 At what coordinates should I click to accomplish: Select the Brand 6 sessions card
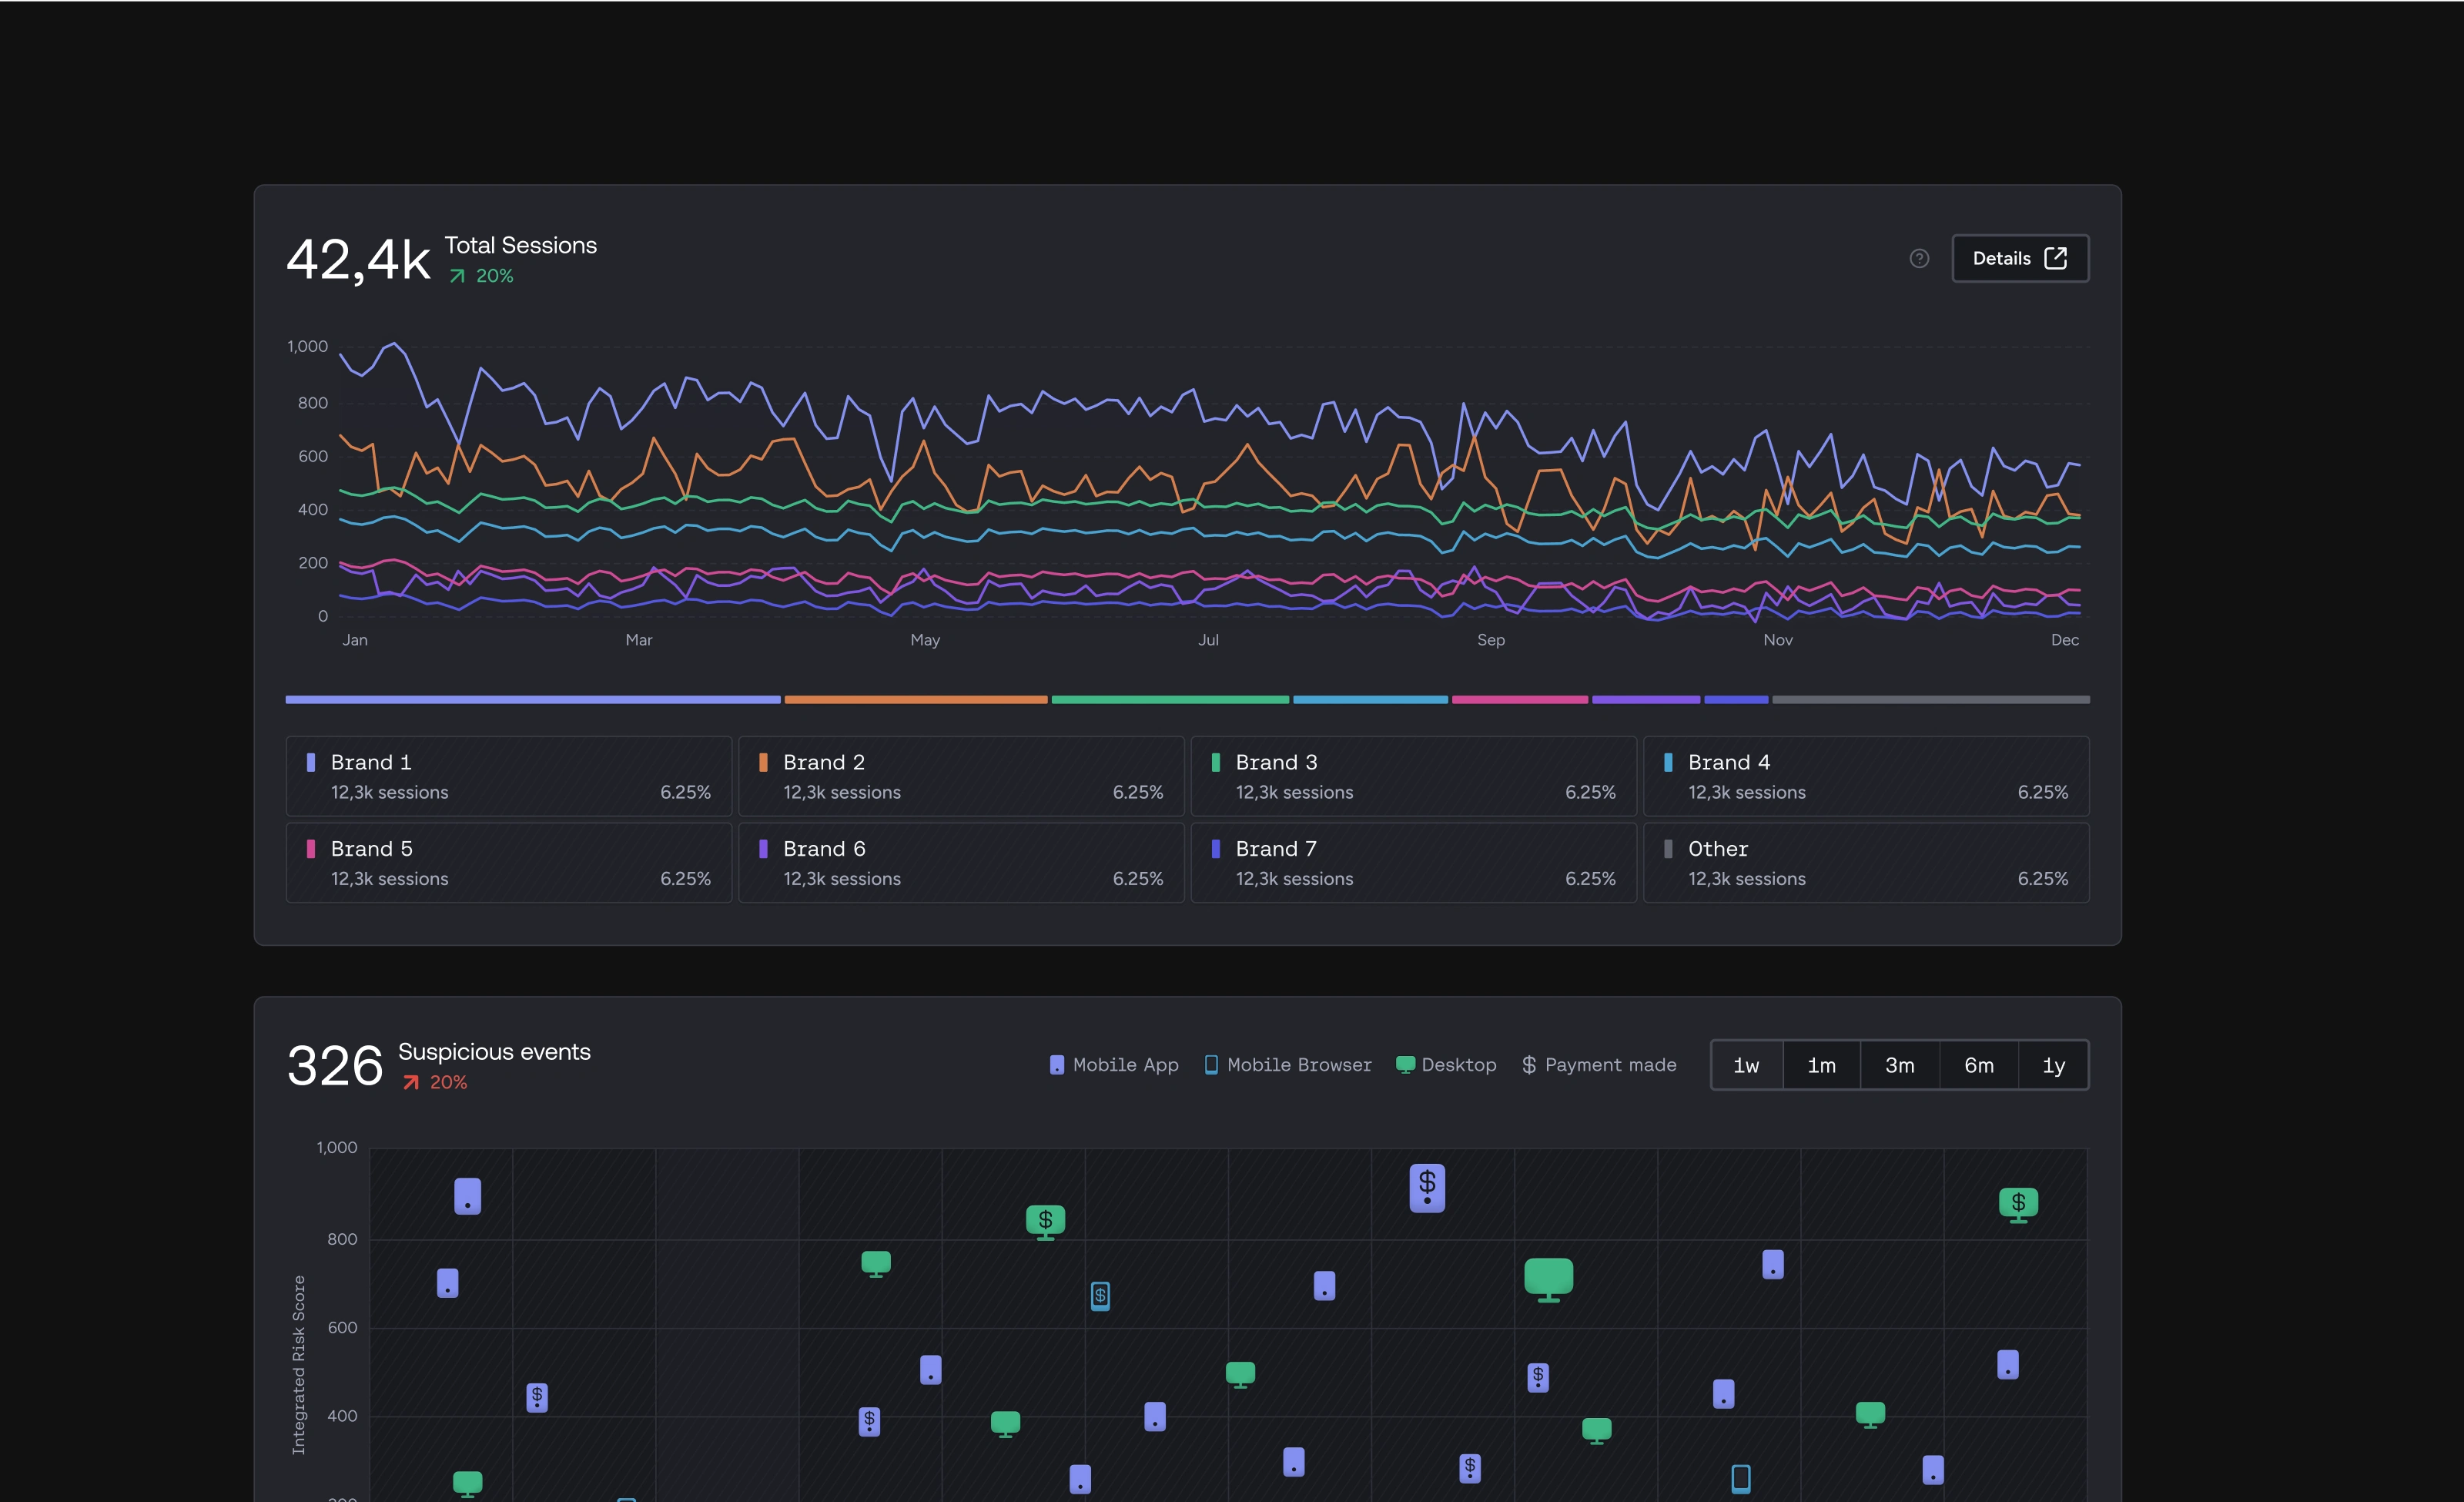click(961, 863)
